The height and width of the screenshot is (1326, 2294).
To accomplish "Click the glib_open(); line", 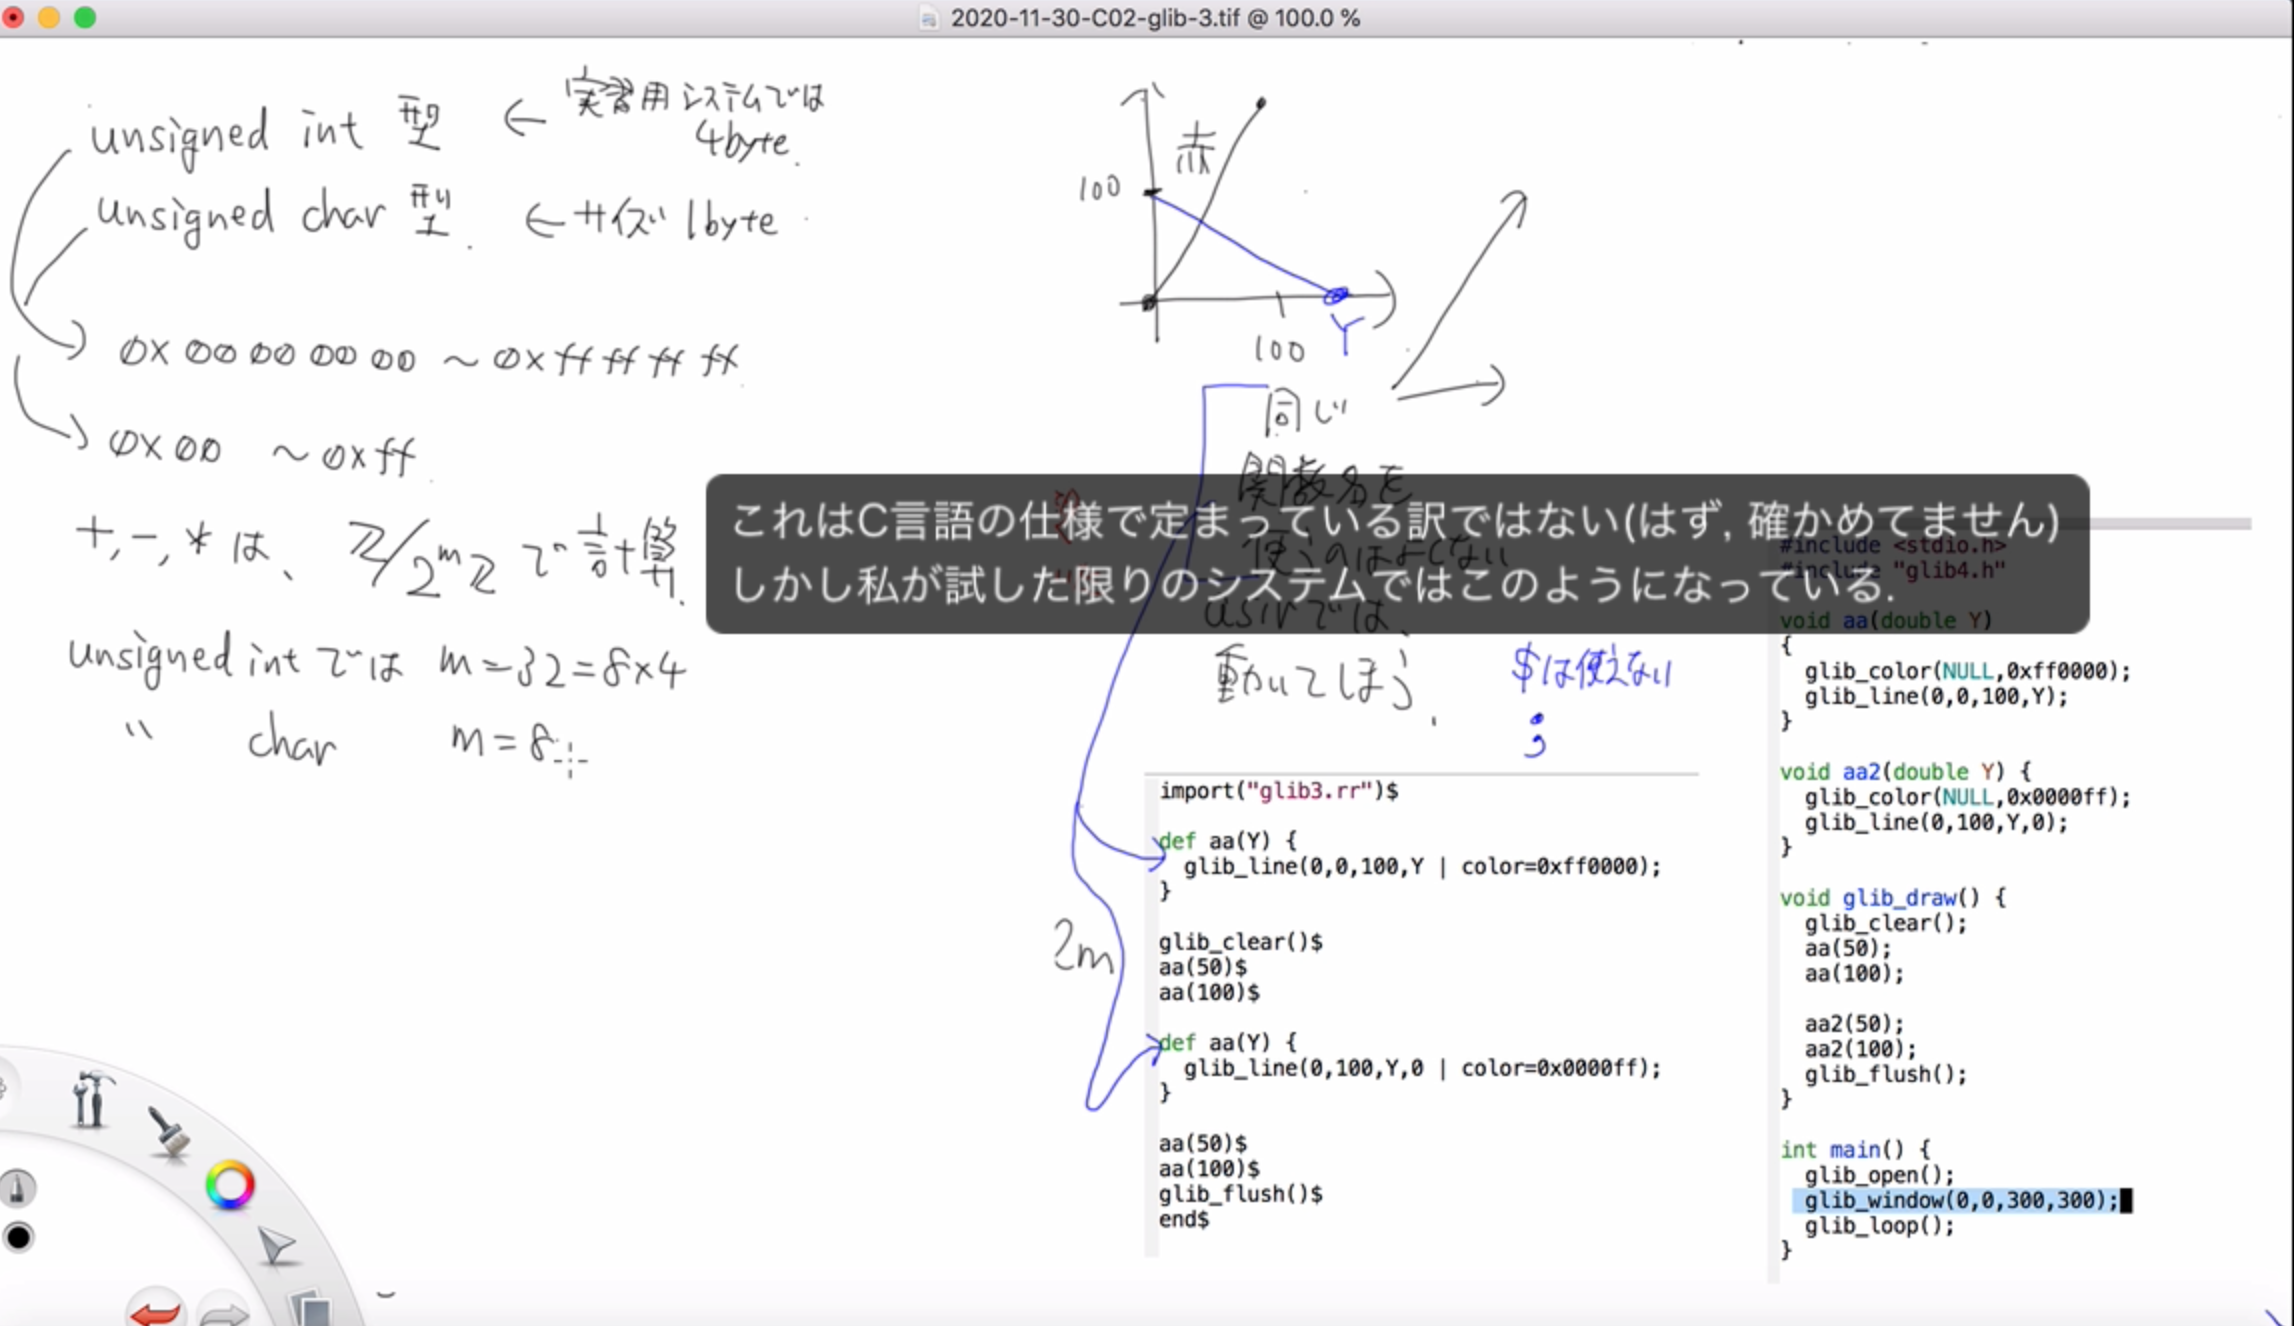I will pos(1879,1175).
